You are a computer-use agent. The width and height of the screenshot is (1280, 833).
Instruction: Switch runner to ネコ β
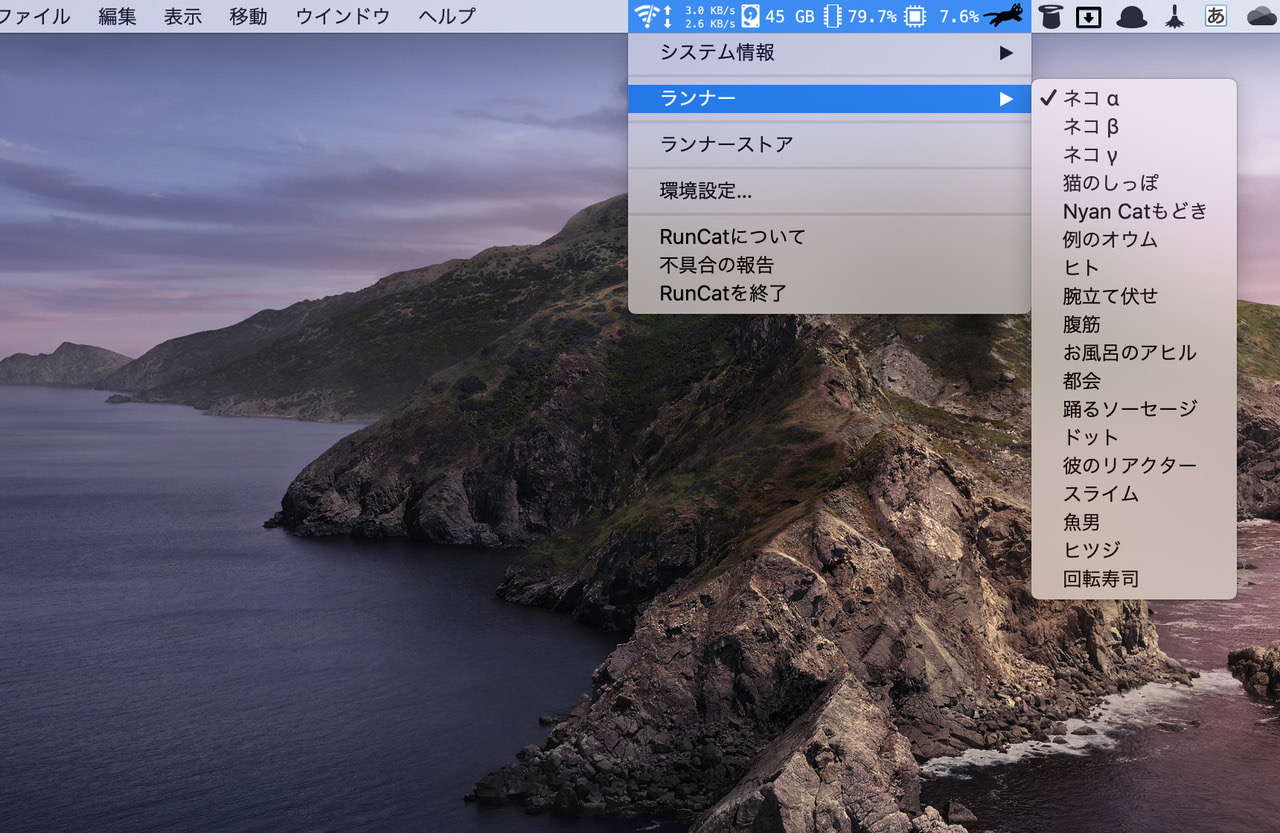[x=1091, y=126]
